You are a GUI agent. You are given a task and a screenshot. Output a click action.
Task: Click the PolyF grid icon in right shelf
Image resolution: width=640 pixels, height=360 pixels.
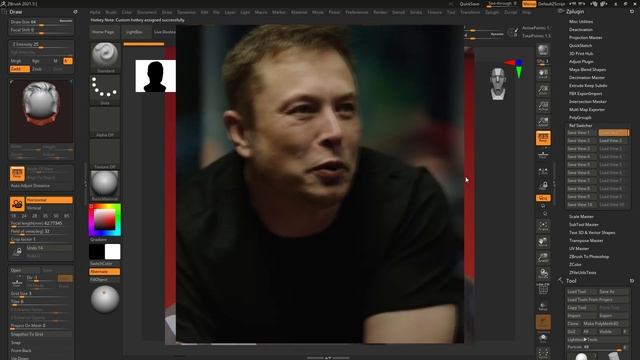[543, 289]
